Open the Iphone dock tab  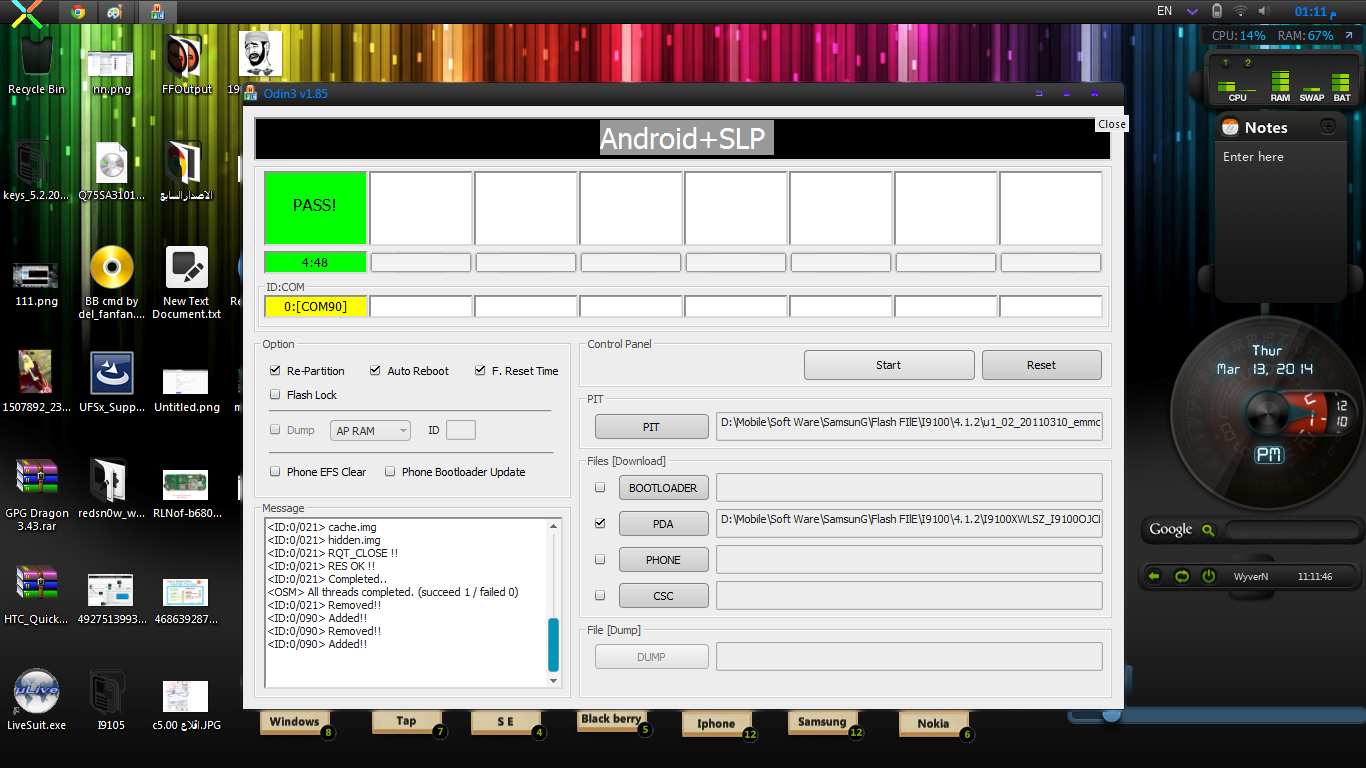[x=716, y=724]
